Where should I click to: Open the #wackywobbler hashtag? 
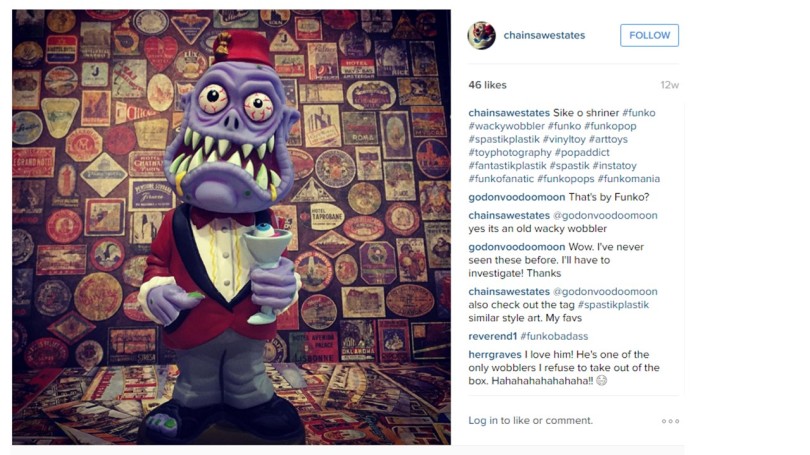point(506,126)
